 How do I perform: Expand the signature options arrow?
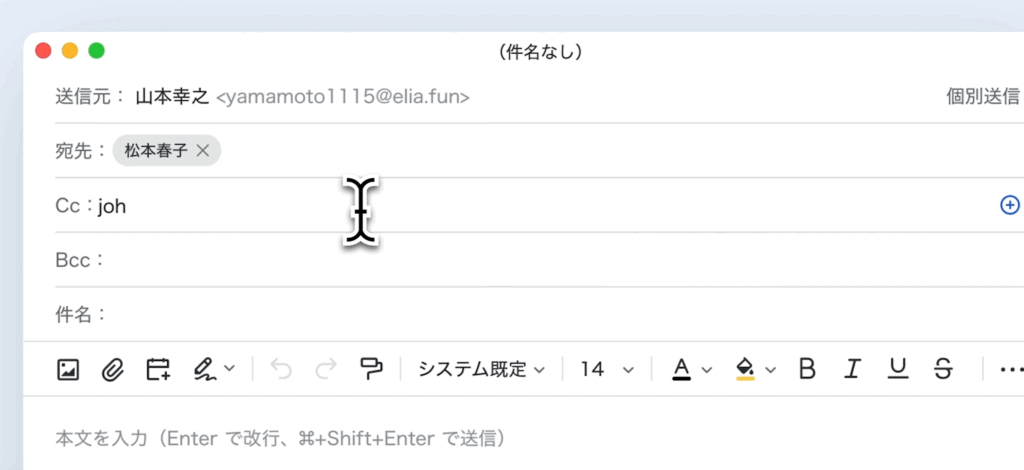[230, 369]
